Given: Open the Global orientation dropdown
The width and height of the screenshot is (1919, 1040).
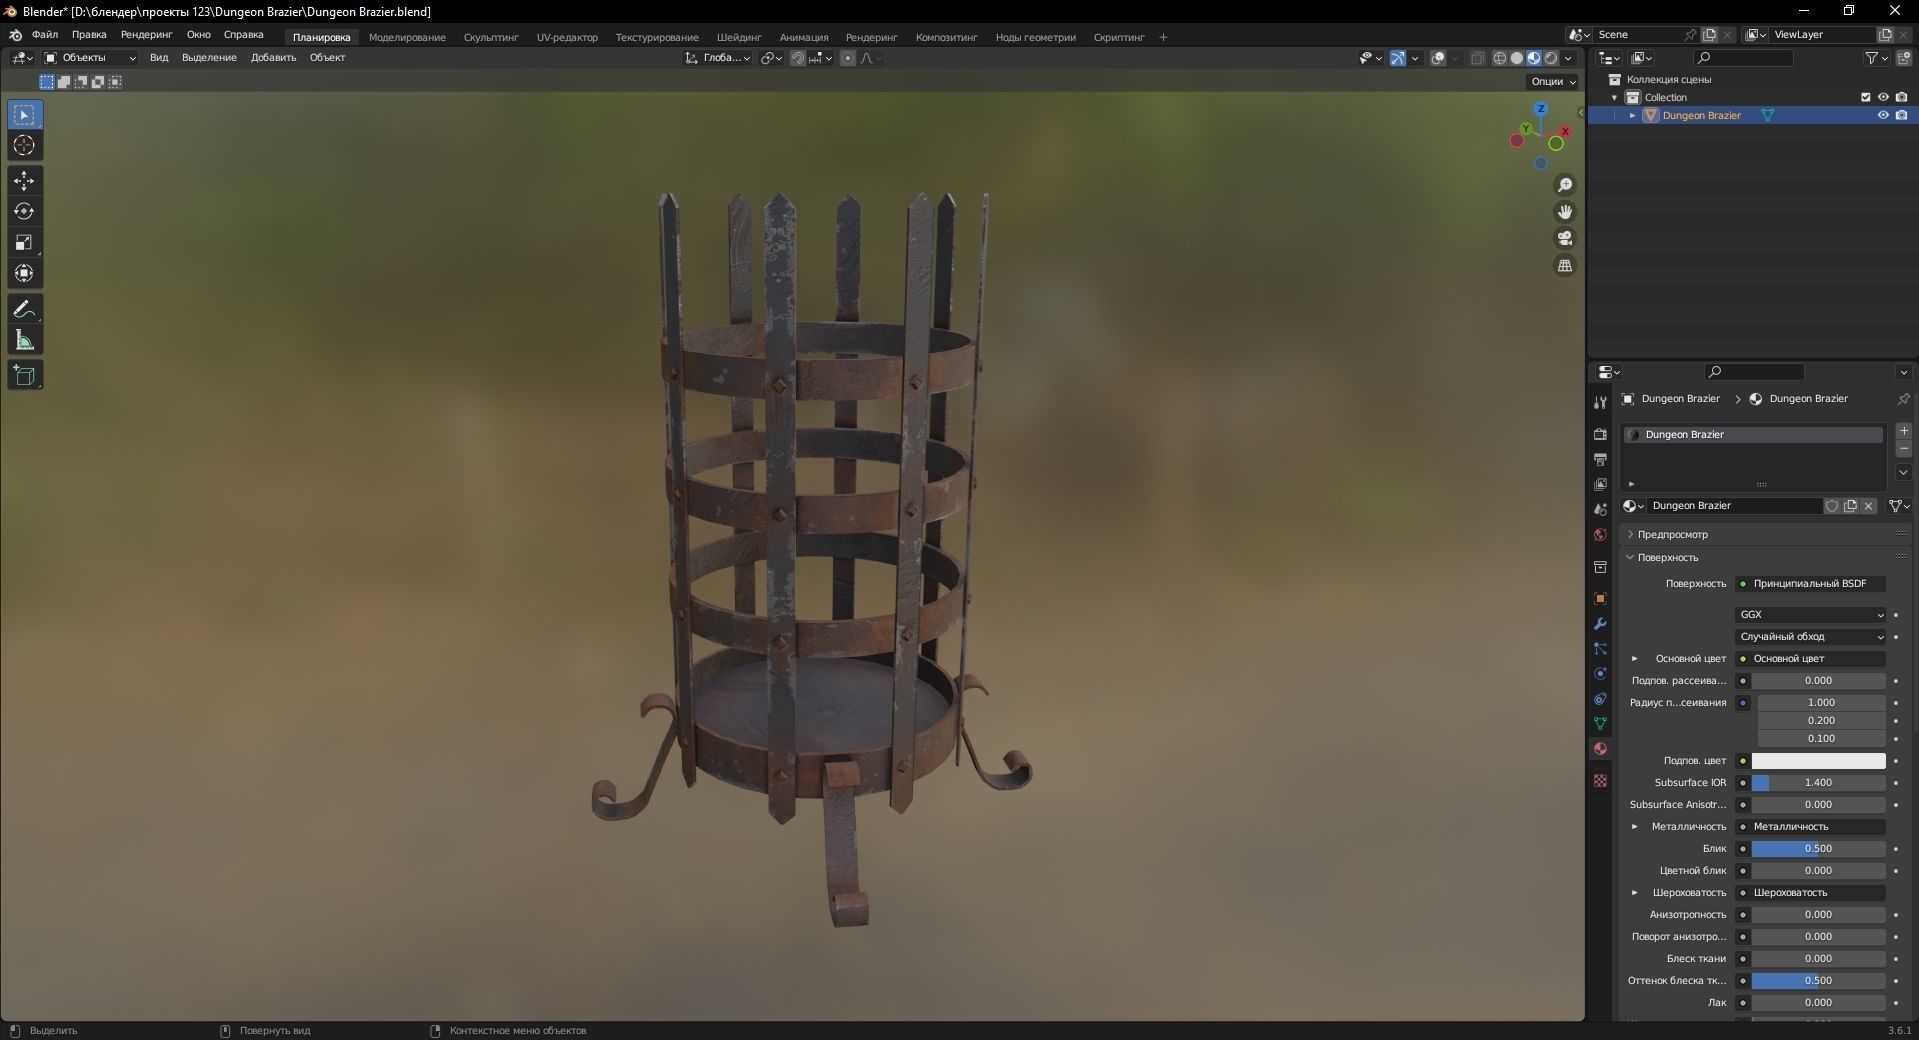Looking at the screenshot, I should pos(718,58).
